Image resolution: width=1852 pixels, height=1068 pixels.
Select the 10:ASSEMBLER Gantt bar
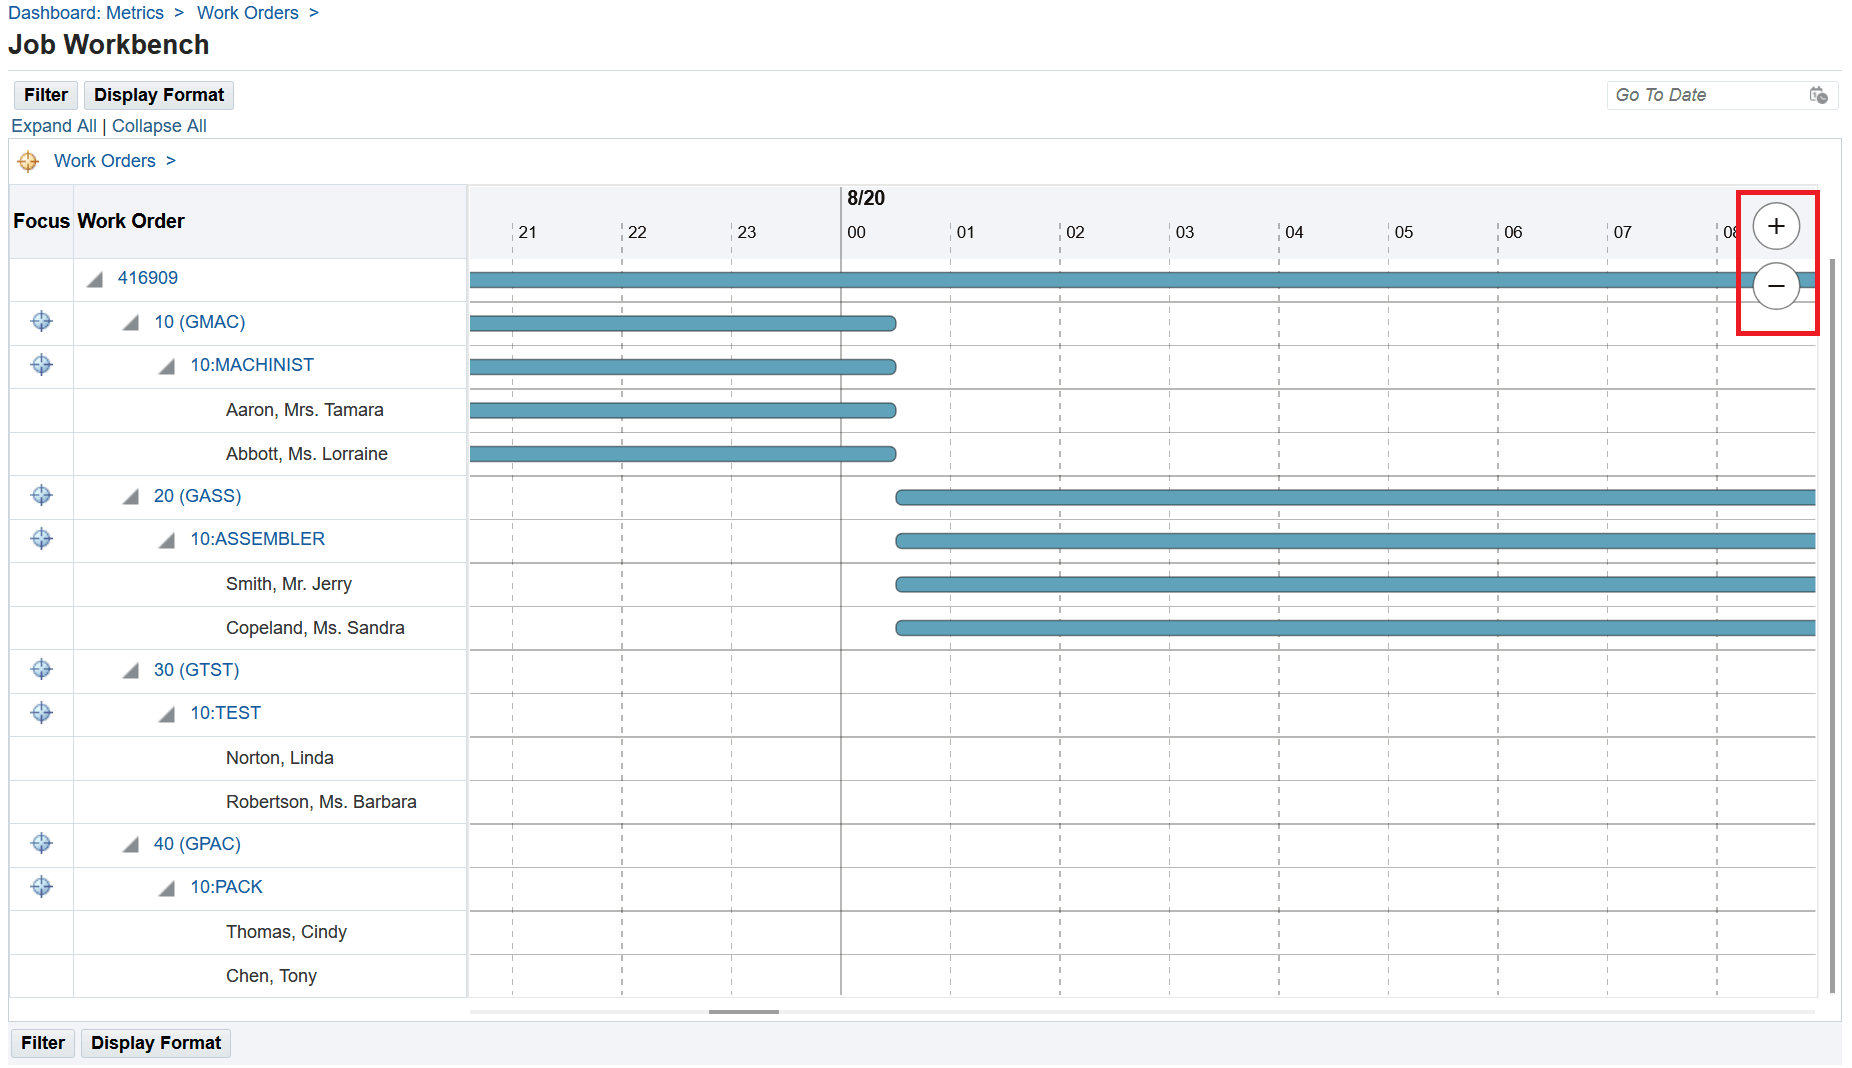1355,541
